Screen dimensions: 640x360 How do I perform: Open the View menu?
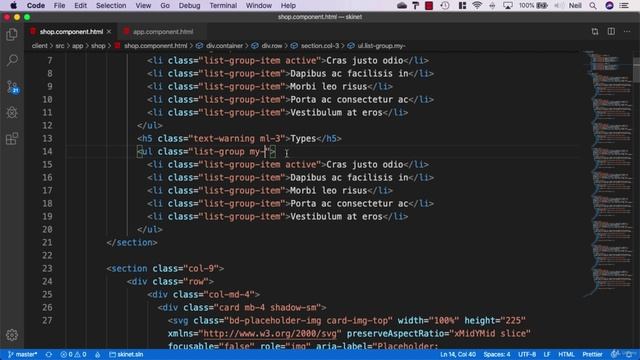point(143,6)
